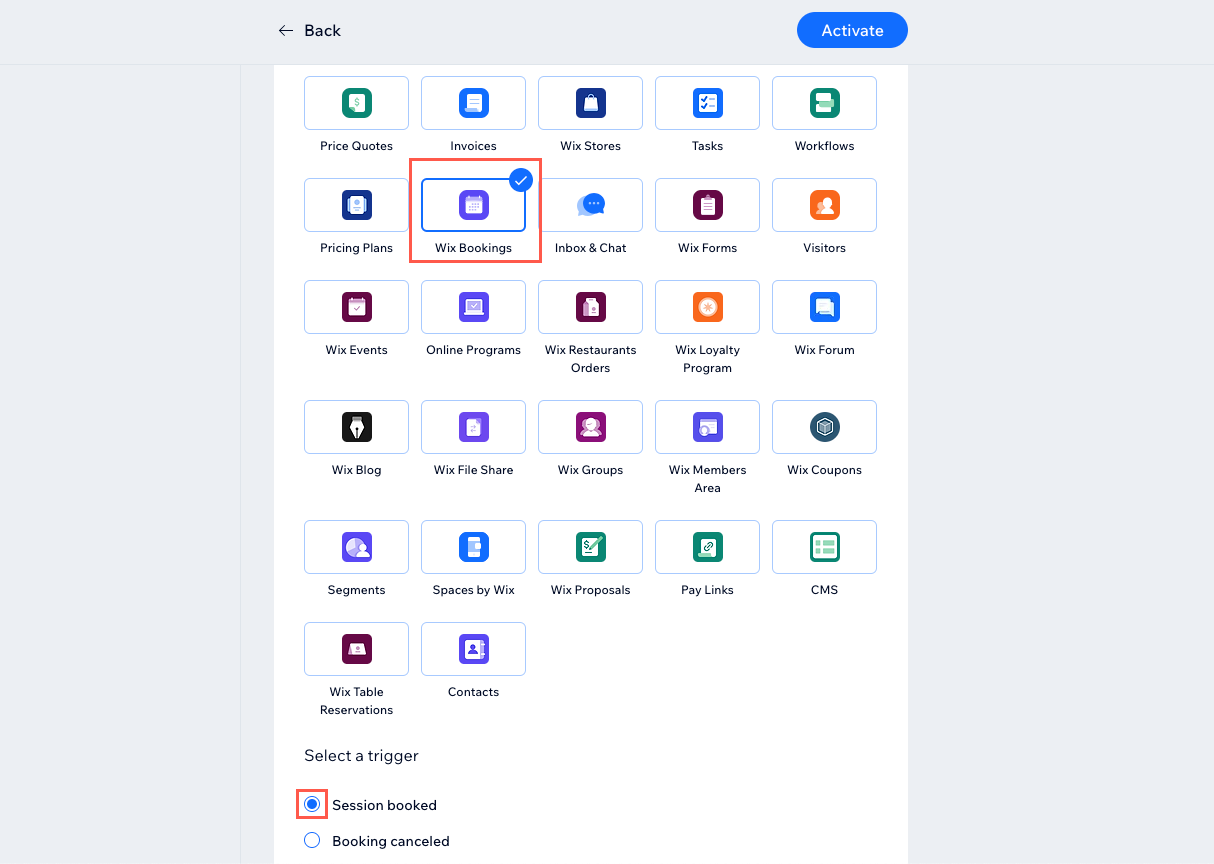Select the Segments app icon
This screenshot has width=1214, height=864.
(x=356, y=546)
